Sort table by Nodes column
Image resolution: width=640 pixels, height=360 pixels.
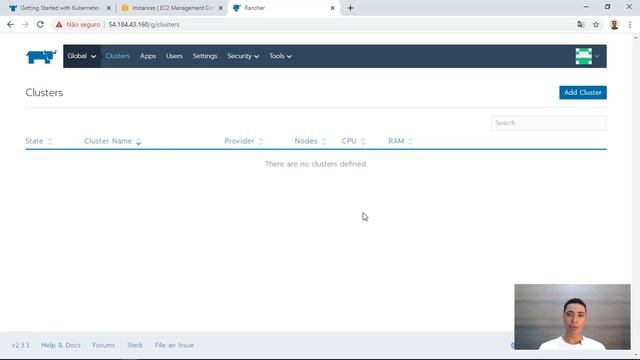click(x=310, y=141)
